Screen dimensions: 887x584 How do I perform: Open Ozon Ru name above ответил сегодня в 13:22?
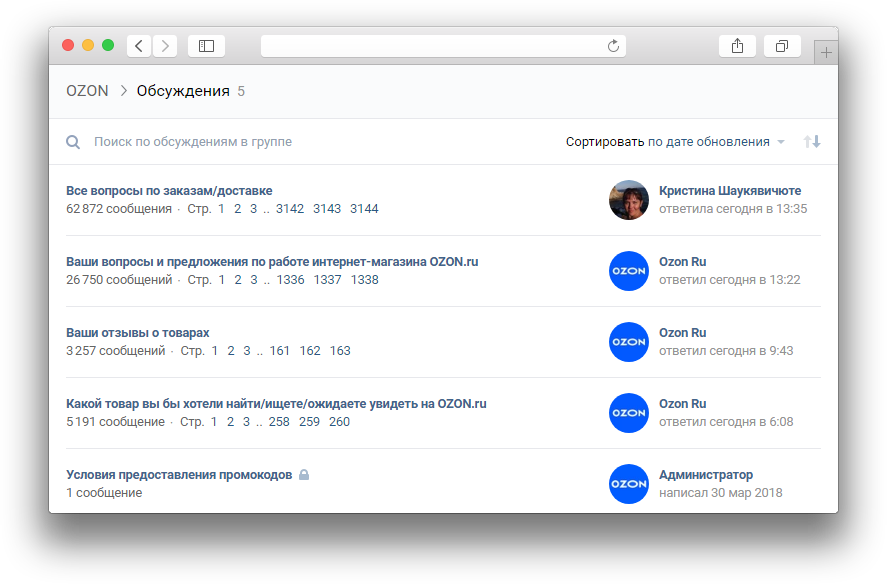[682, 261]
